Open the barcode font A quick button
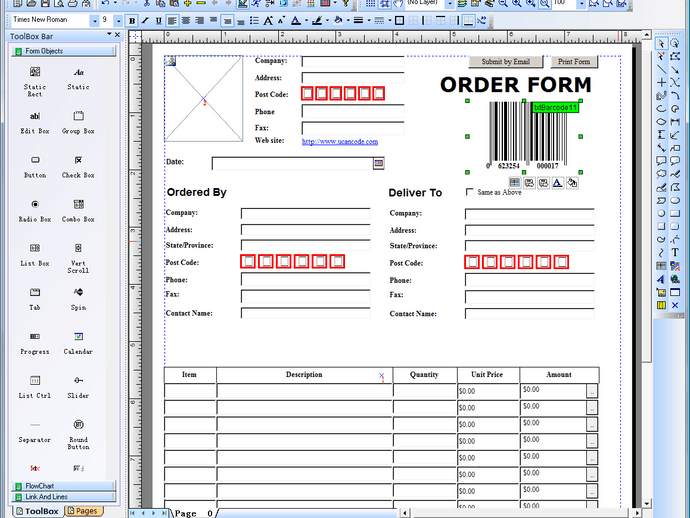 [x=558, y=183]
